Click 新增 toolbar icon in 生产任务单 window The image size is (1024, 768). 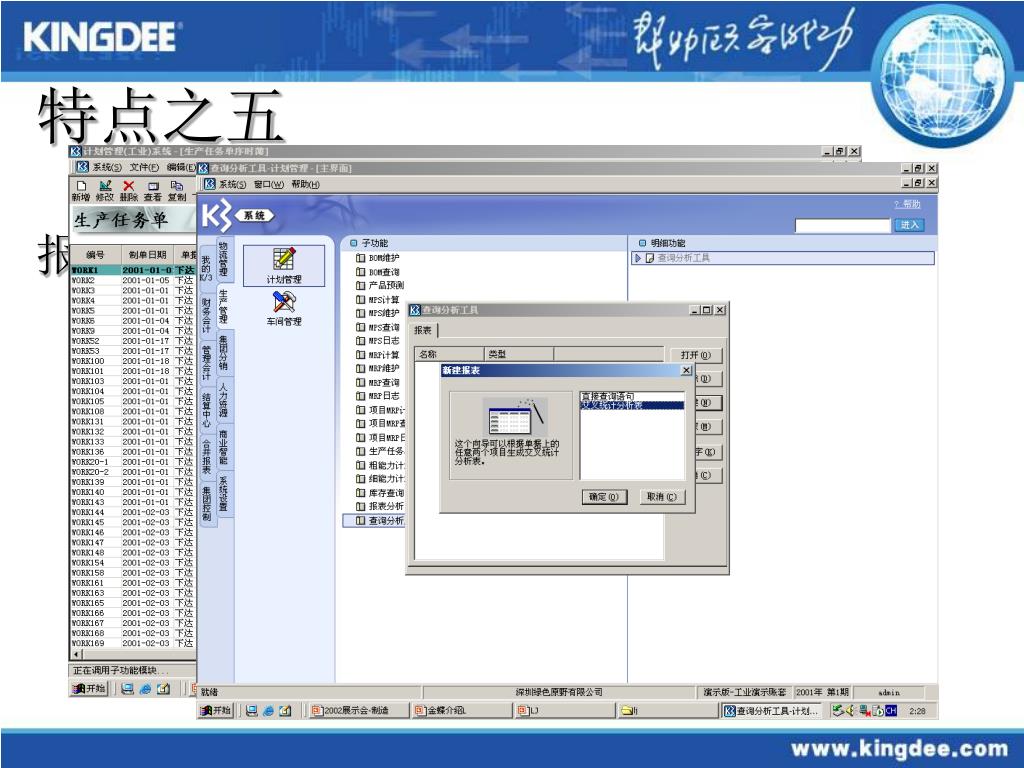pyautogui.click(x=81, y=191)
